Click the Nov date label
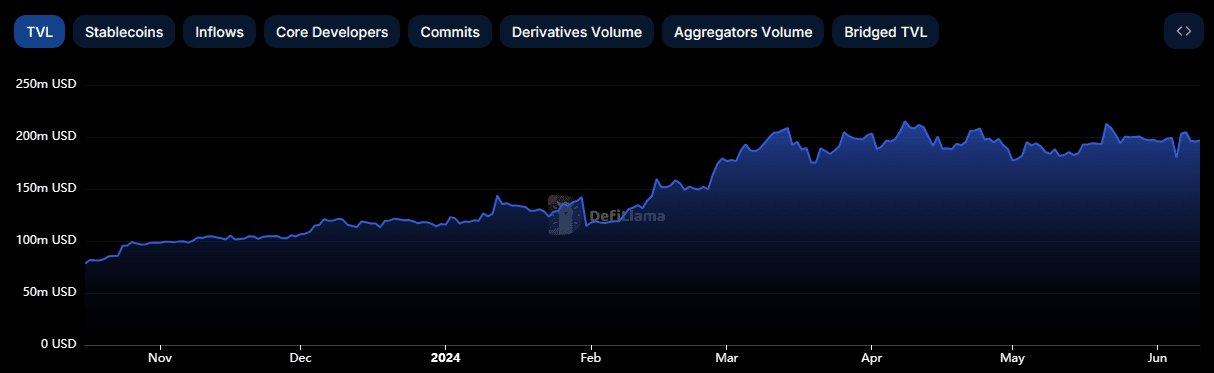The height and width of the screenshot is (373, 1214). click(x=160, y=357)
